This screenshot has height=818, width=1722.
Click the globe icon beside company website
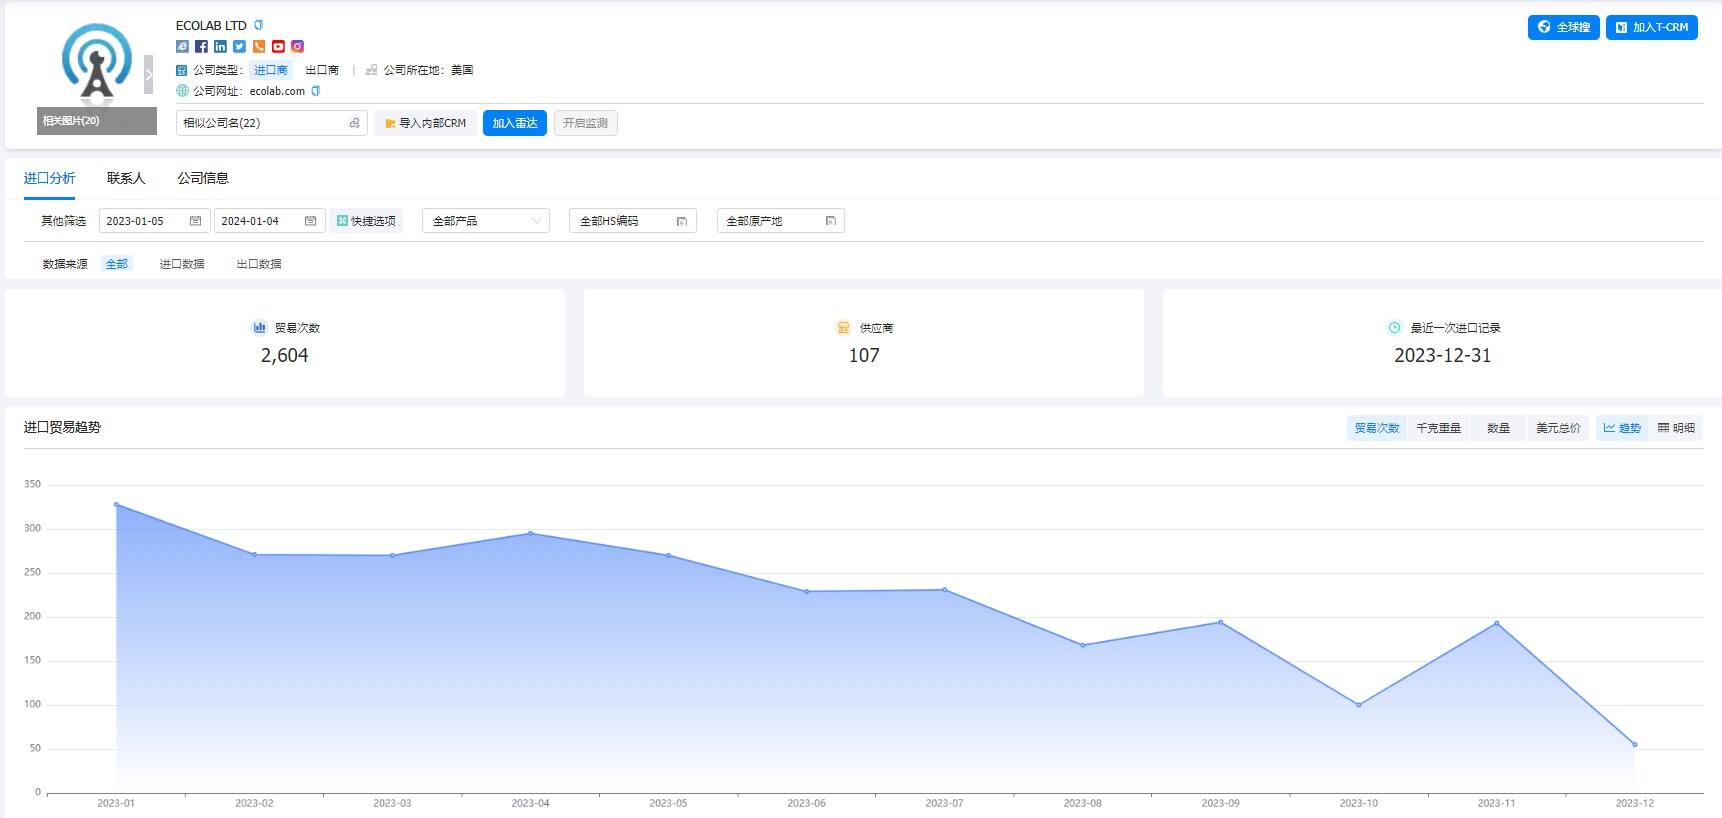tap(182, 91)
